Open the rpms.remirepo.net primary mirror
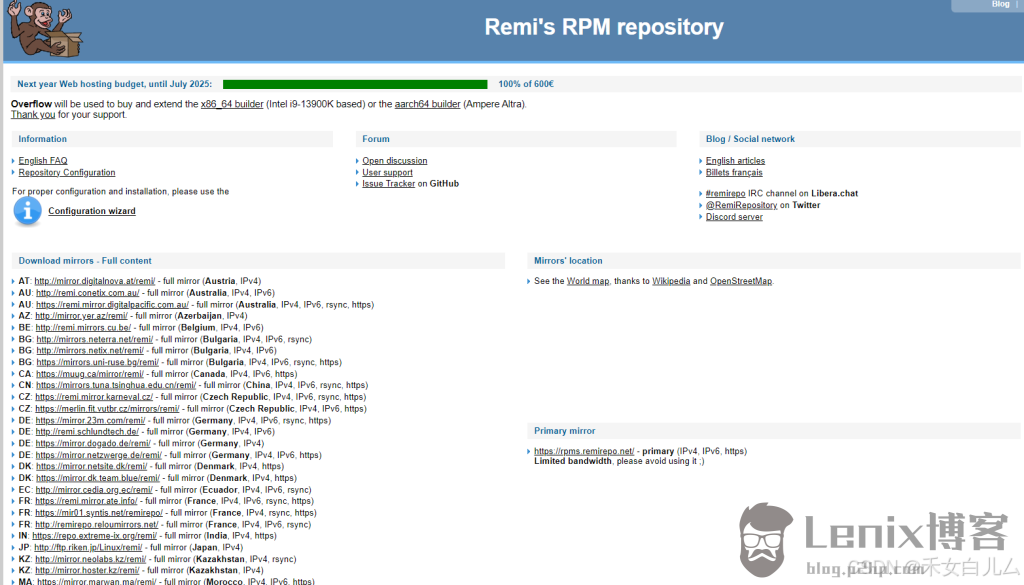Image resolution: width=1024 pixels, height=585 pixels. click(584, 451)
